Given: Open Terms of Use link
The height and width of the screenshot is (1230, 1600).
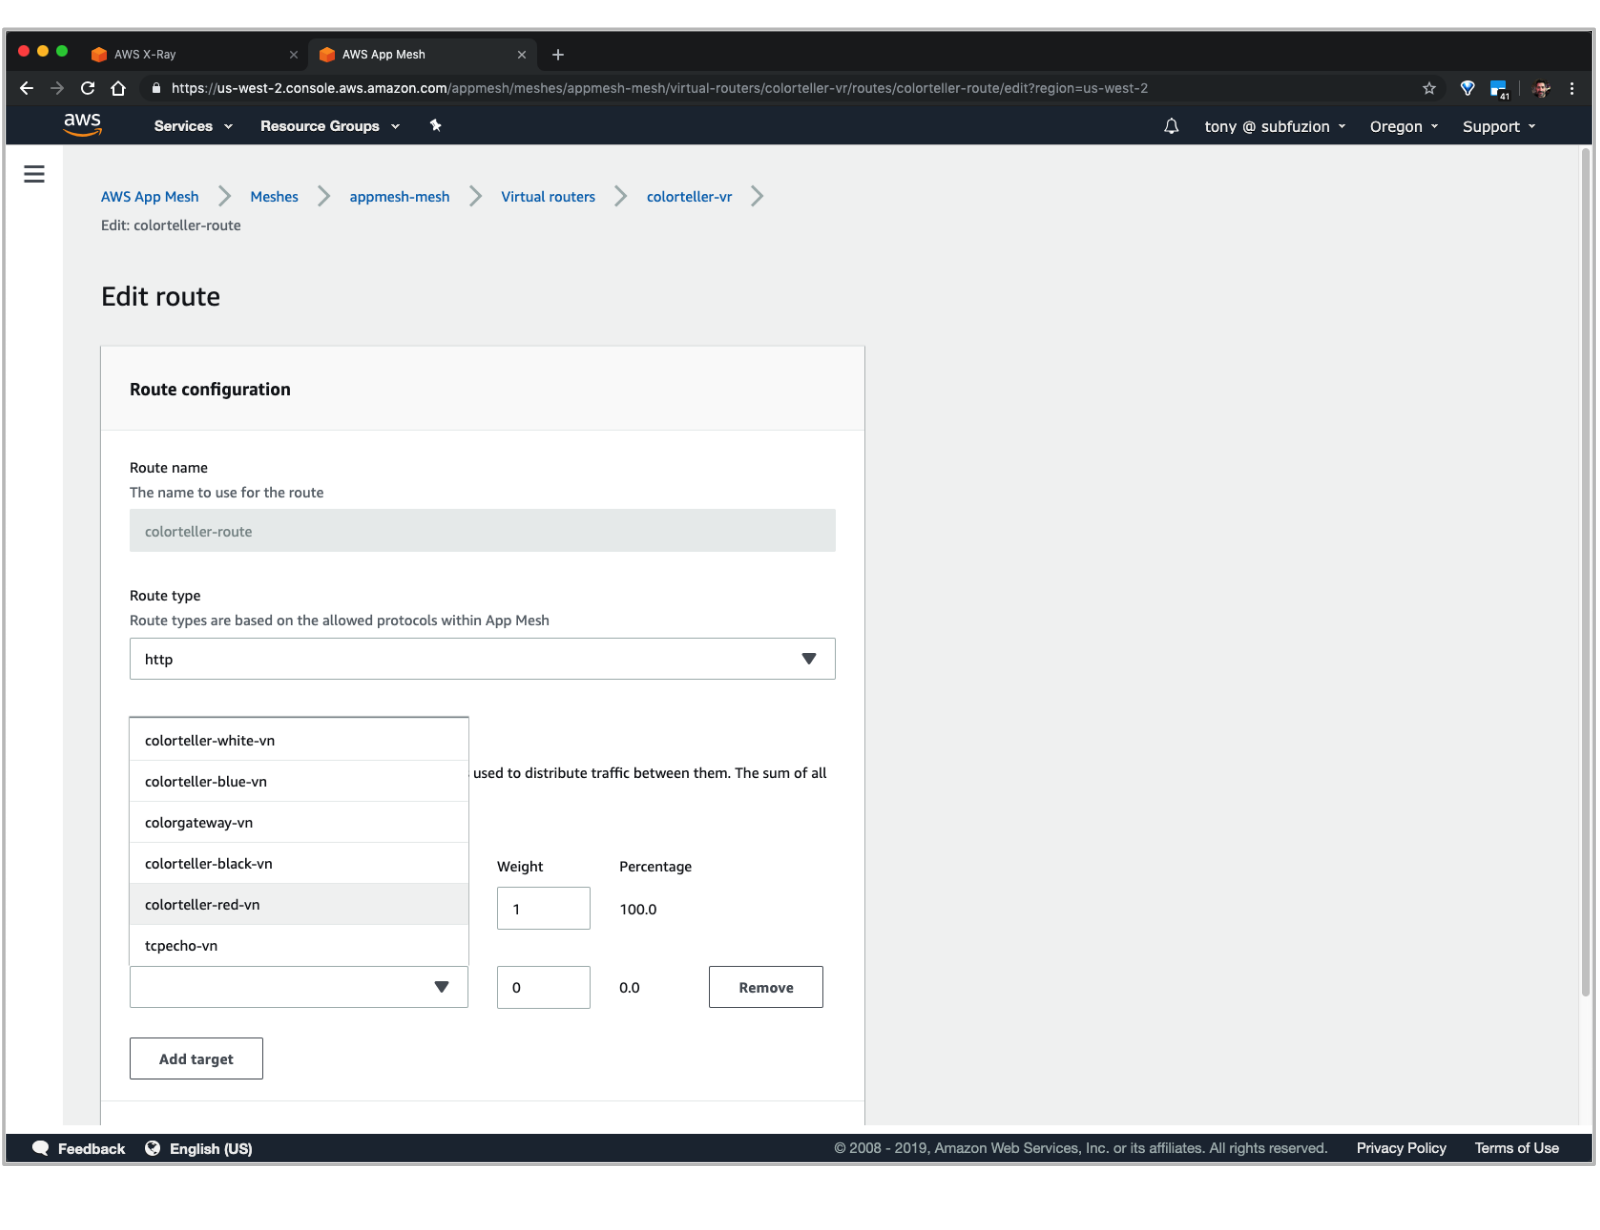Looking at the screenshot, I should point(1516,1148).
